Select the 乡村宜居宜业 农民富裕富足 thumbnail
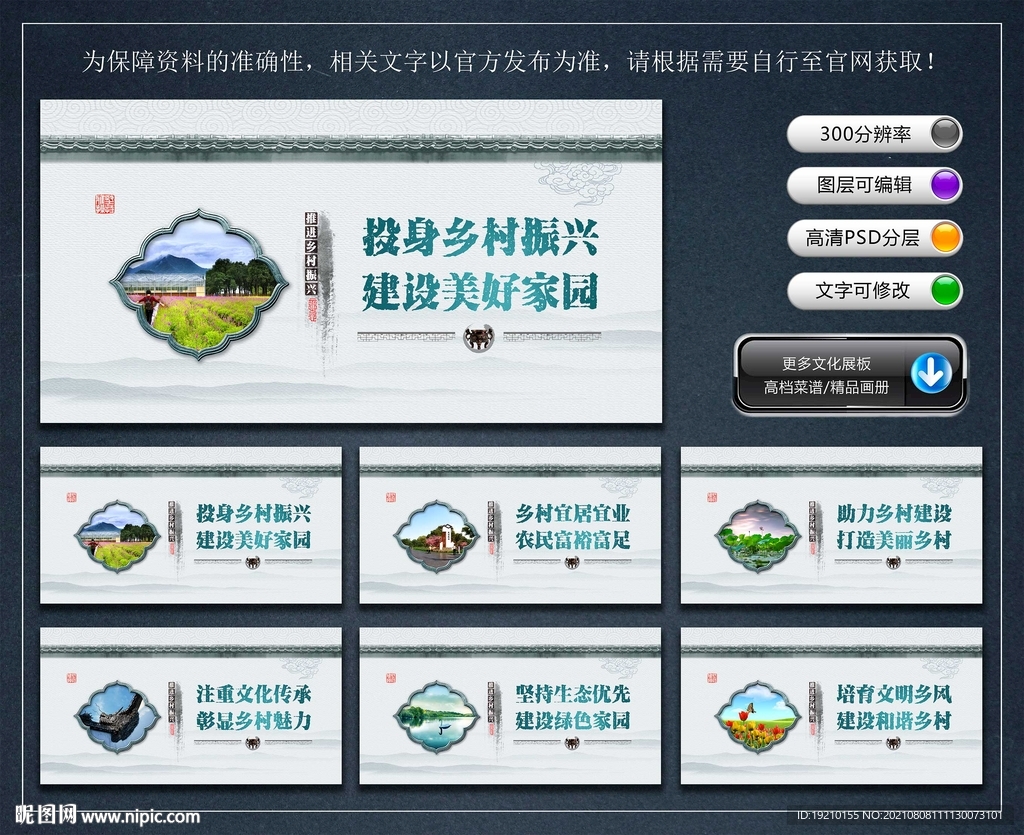 click(510, 526)
